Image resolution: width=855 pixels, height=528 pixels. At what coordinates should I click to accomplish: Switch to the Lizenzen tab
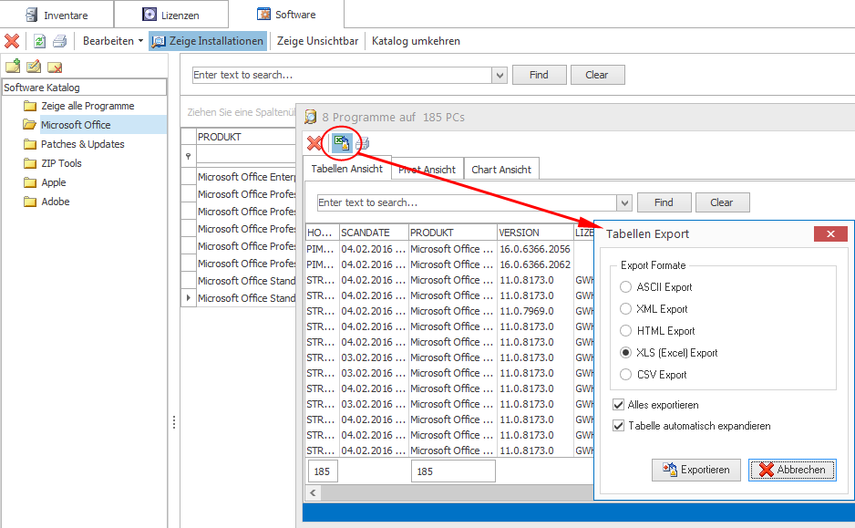[171, 15]
